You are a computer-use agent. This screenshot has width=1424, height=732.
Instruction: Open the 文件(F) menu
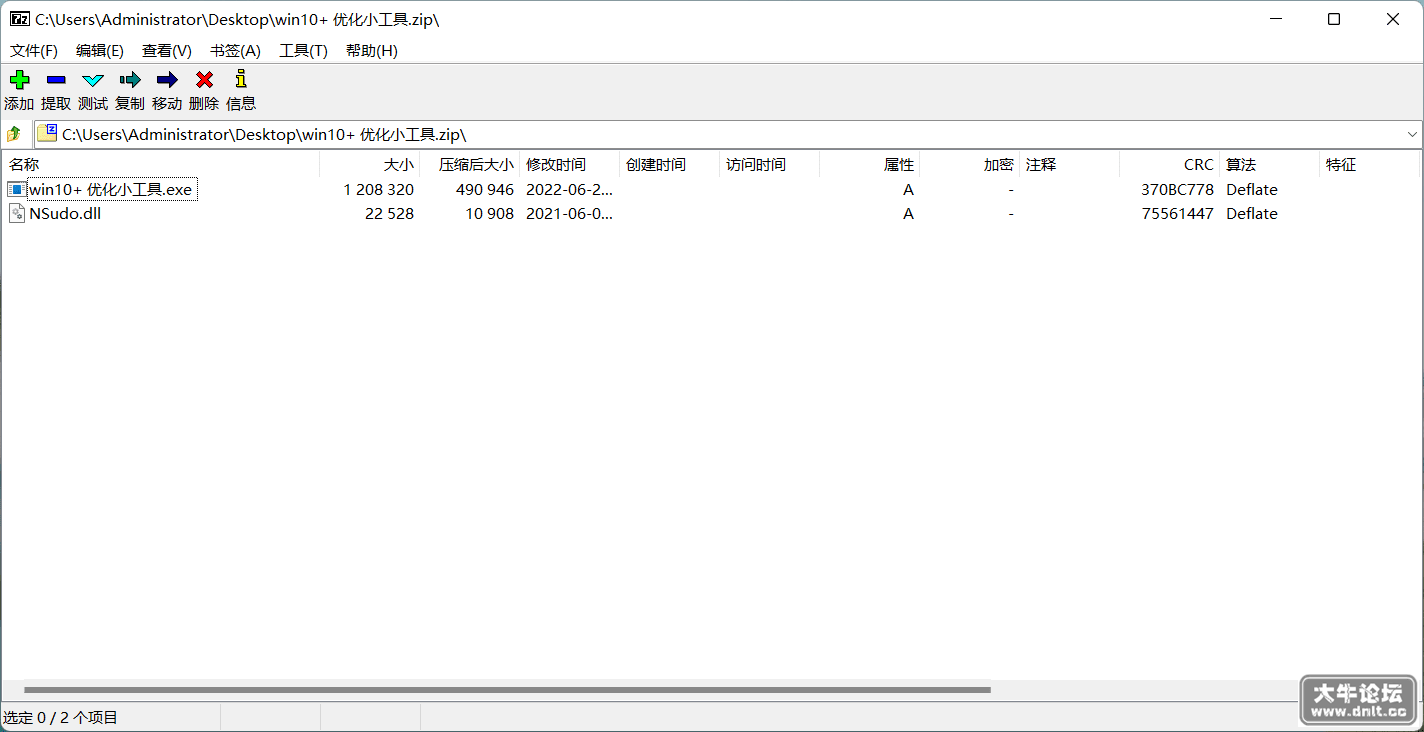coord(34,51)
